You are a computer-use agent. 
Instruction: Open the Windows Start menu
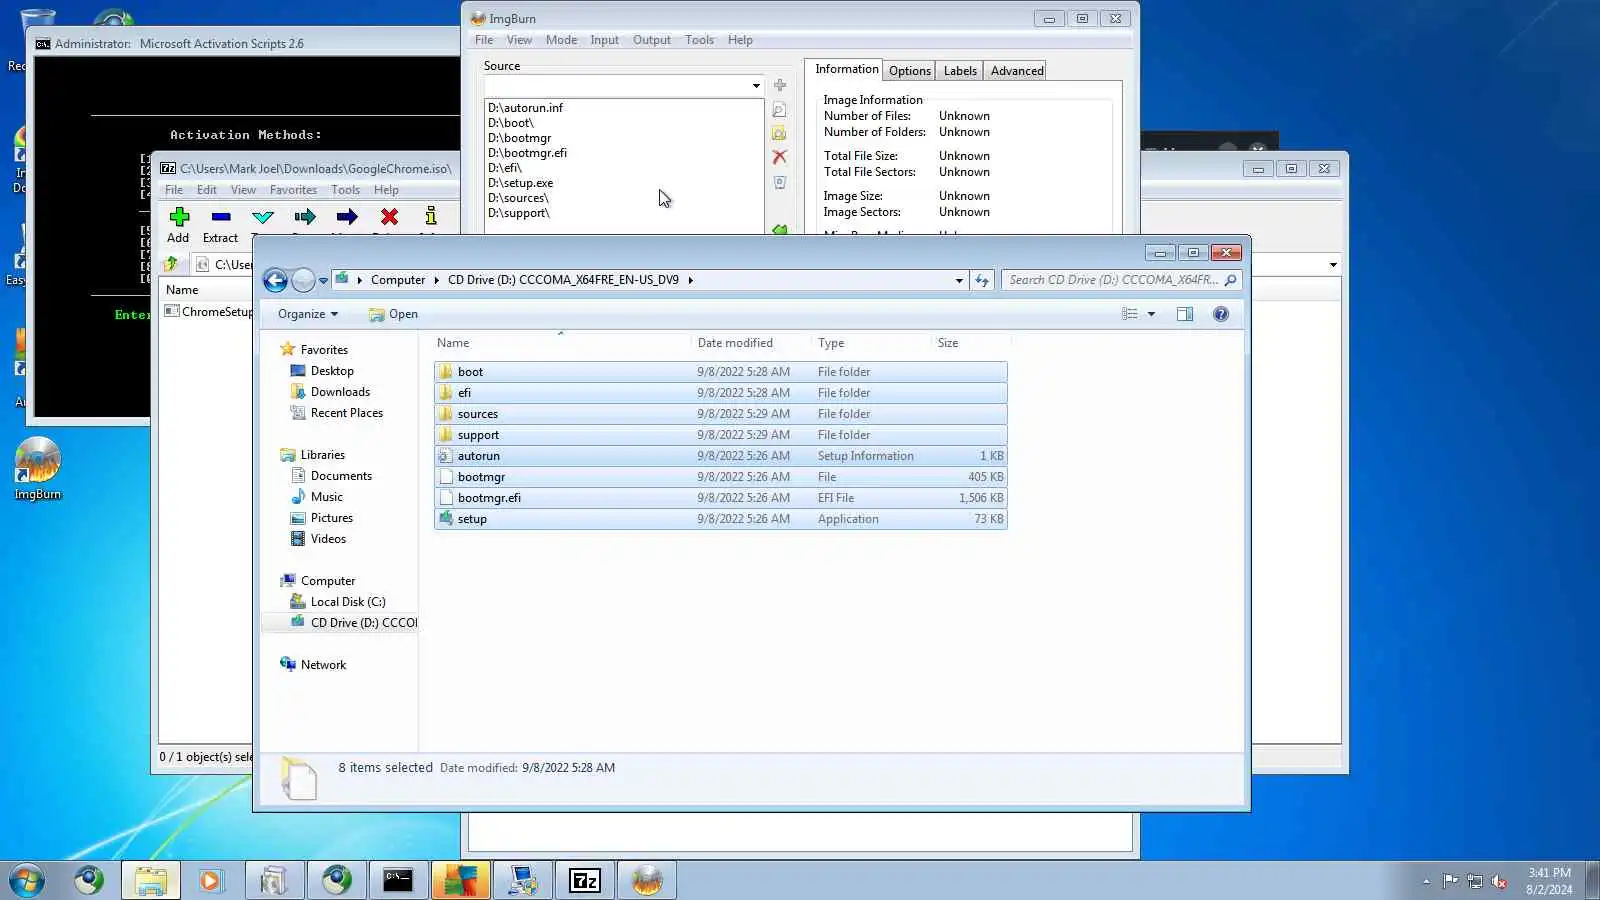[x=27, y=880]
